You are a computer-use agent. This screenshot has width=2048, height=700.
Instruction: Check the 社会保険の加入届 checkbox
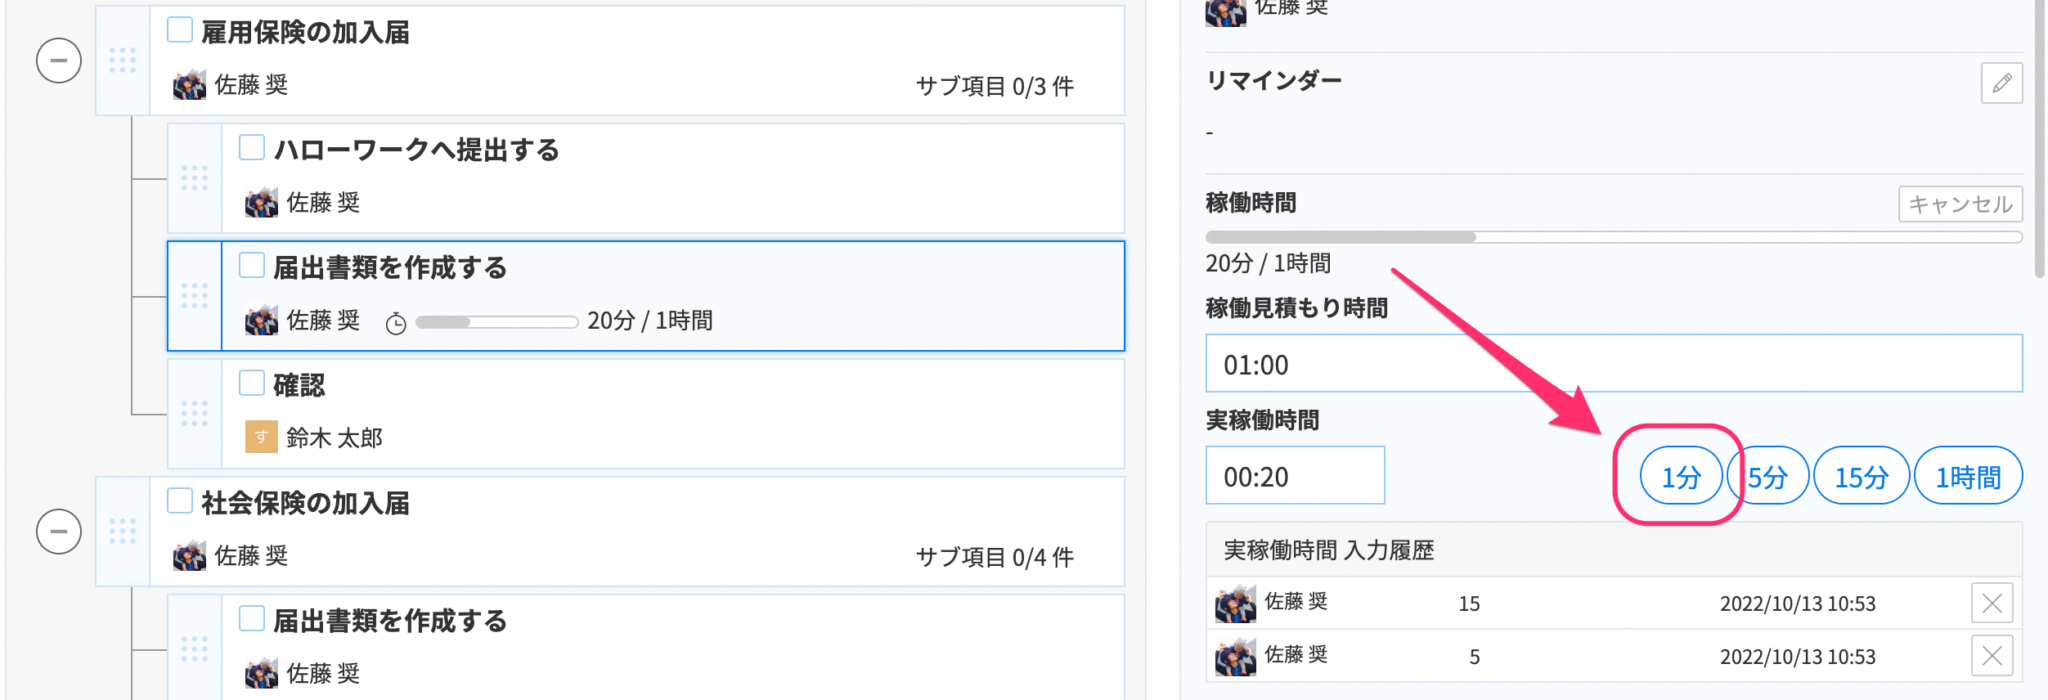click(x=179, y=501)
